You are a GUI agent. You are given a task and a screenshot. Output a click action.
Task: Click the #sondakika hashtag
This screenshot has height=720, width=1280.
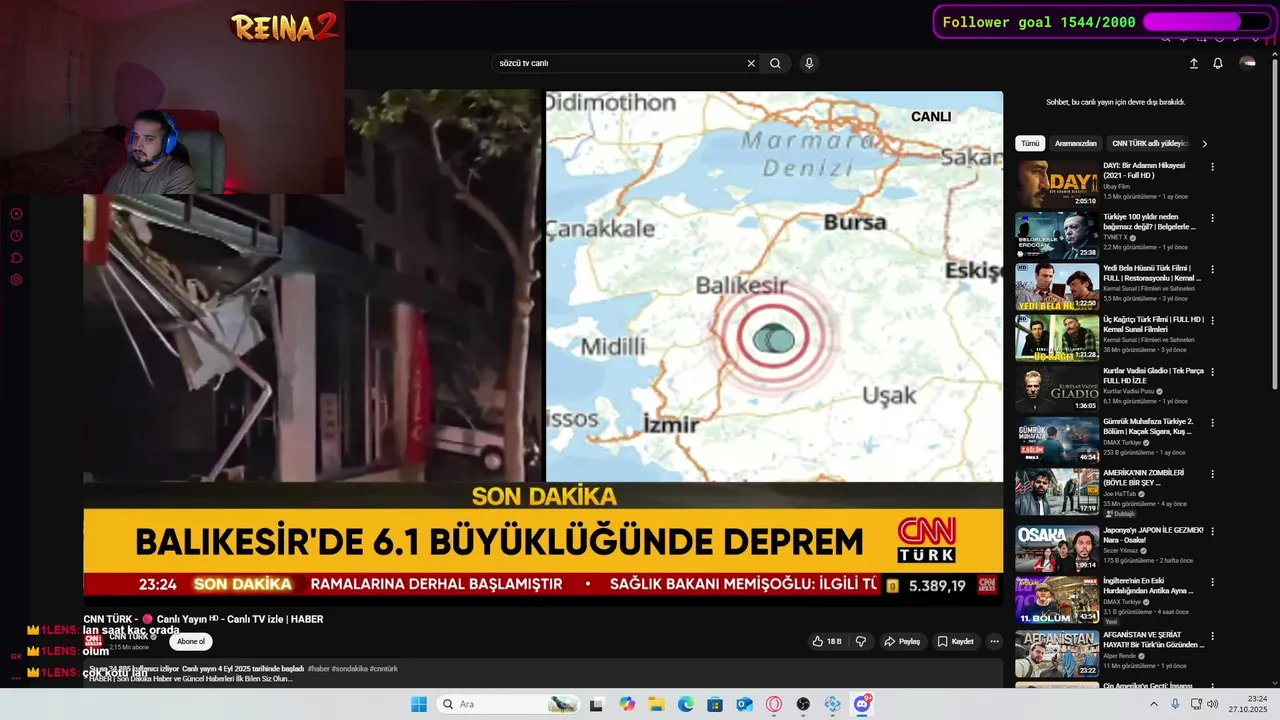350,668
